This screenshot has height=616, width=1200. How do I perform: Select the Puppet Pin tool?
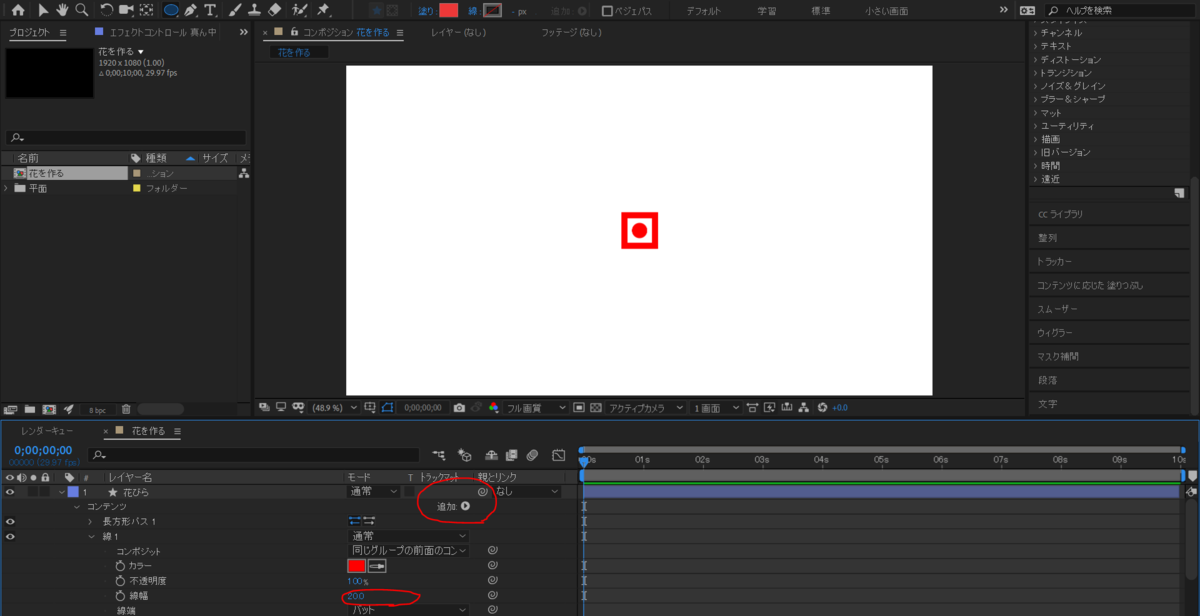[323, 10]
